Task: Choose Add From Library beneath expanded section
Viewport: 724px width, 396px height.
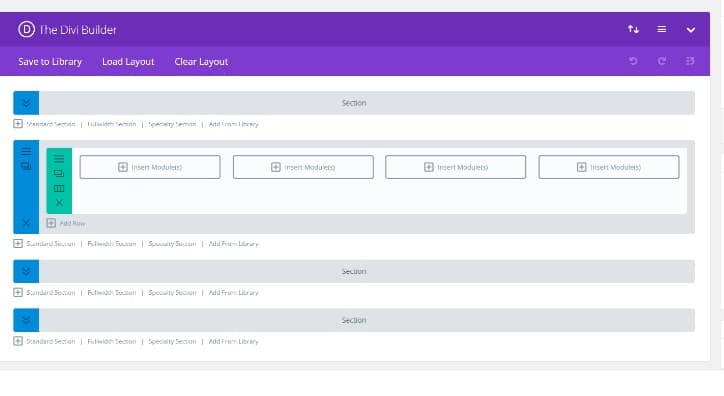Action: 234,244
